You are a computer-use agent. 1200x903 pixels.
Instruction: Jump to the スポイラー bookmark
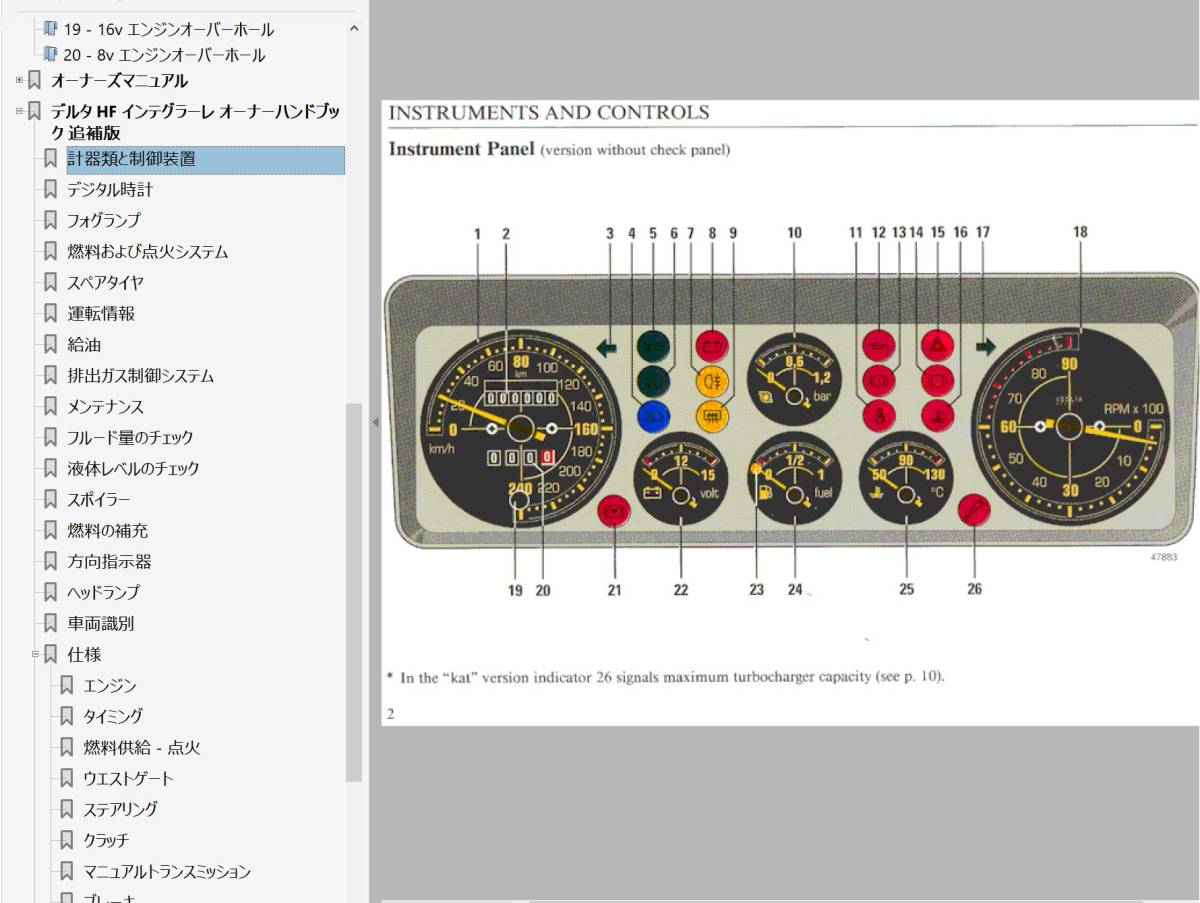pyautogui.click(x=98, y=499)
